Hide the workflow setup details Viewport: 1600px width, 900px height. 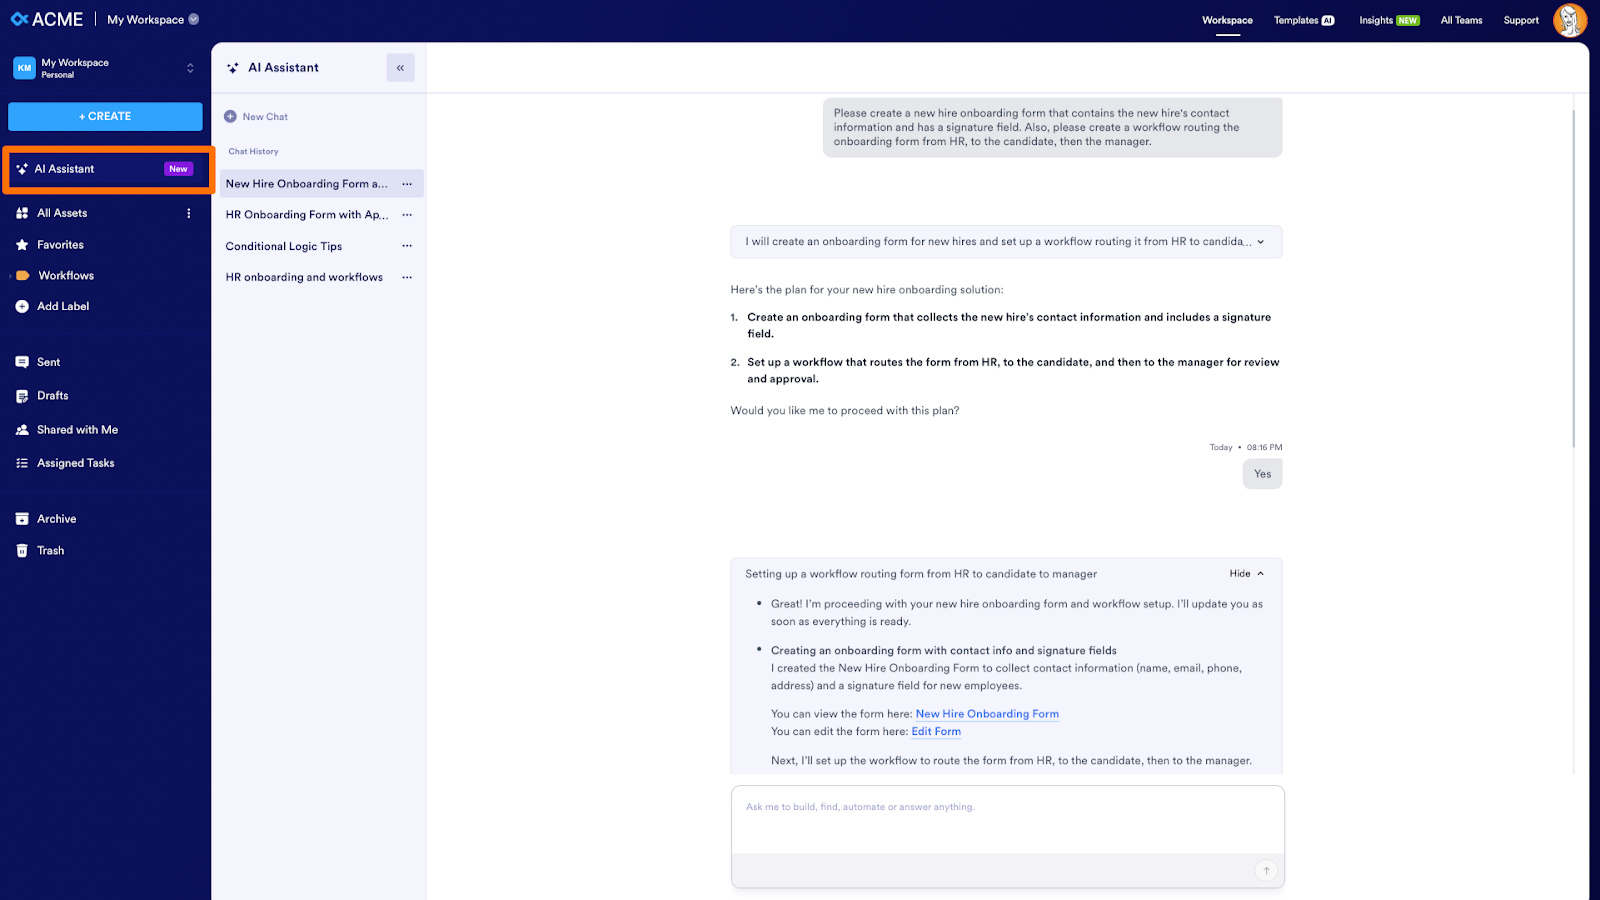pos(1244,573)
